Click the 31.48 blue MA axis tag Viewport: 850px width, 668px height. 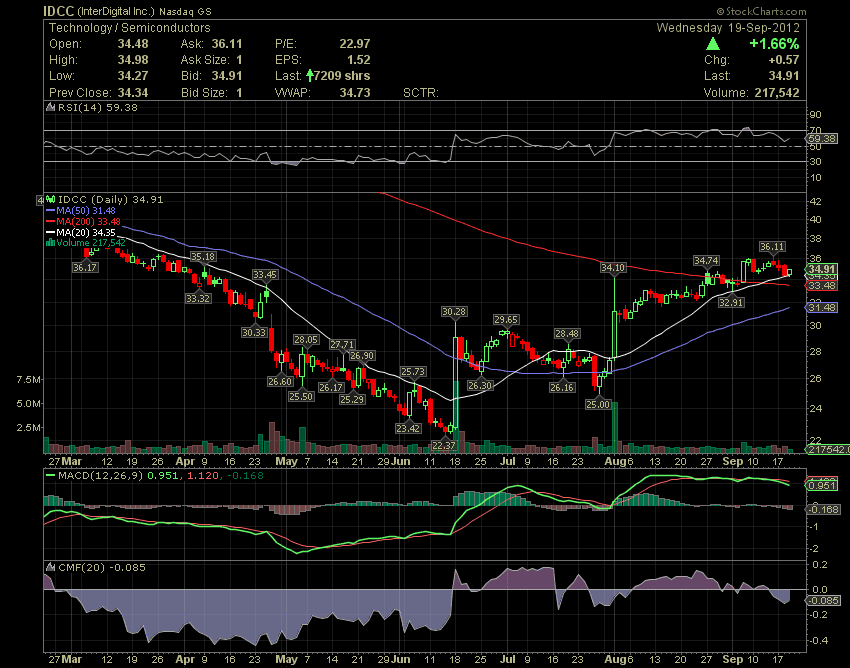click(x=822, y=307)
